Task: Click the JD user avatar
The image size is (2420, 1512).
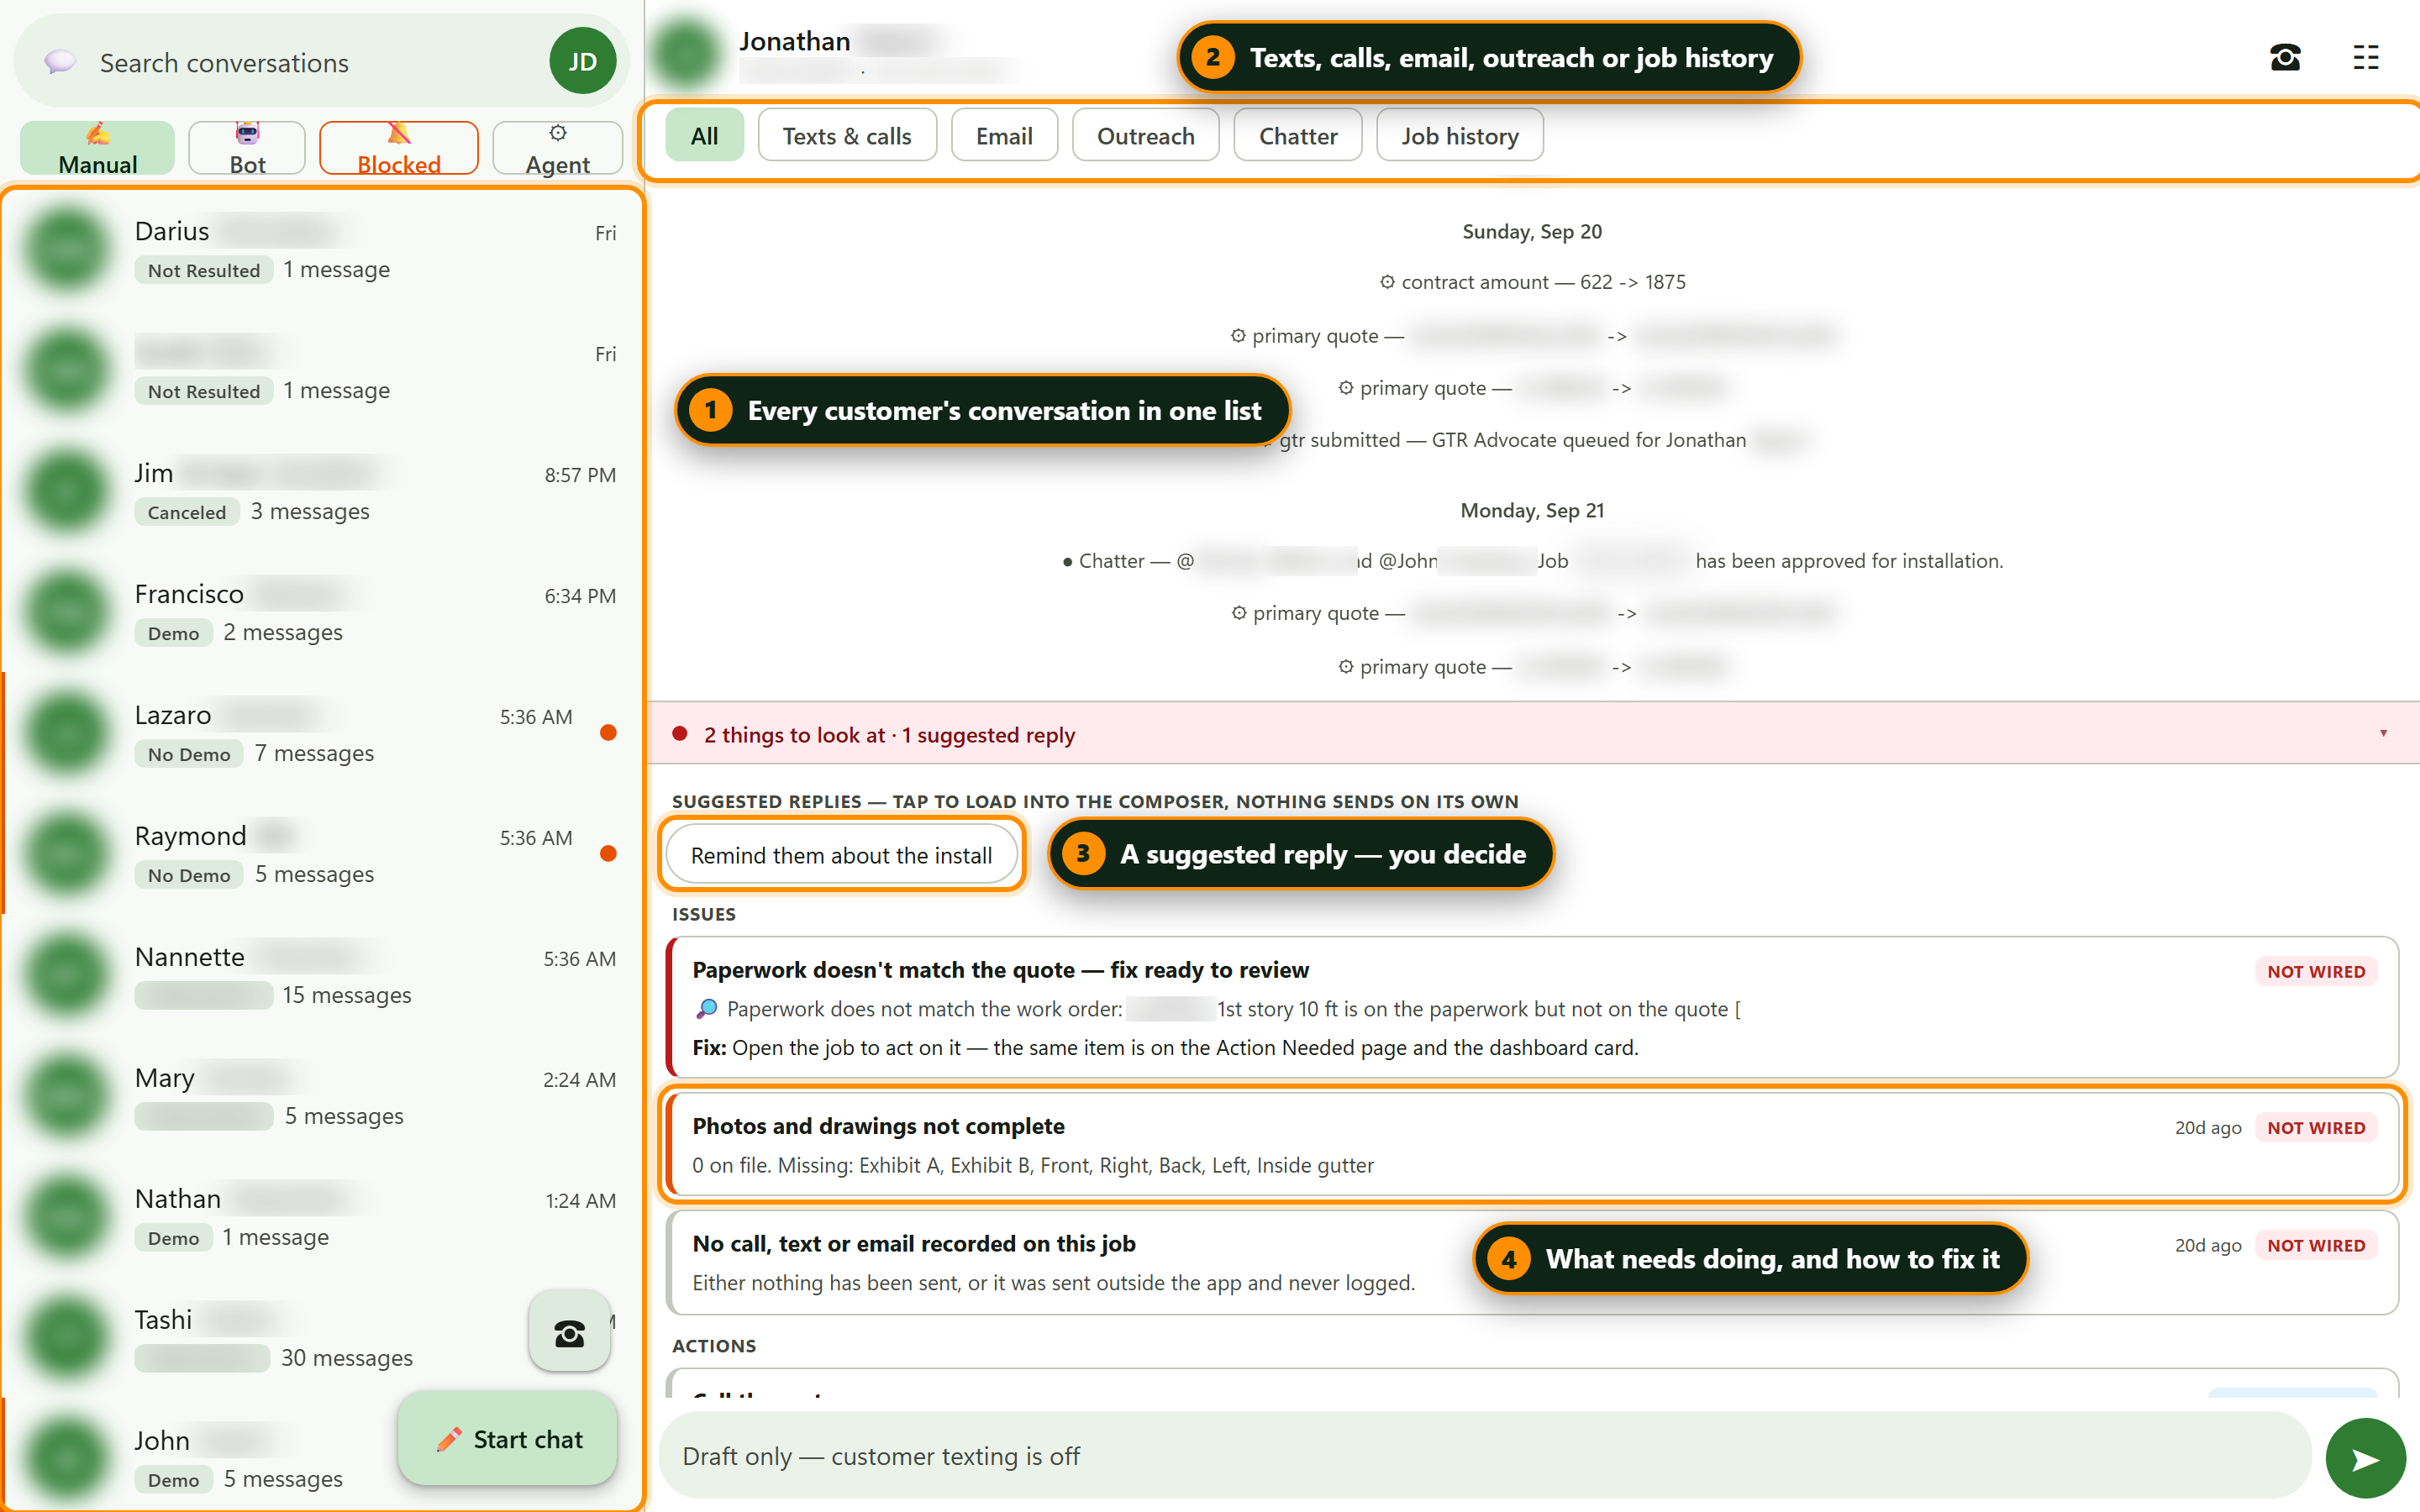Action: click(x=582, y=62)
